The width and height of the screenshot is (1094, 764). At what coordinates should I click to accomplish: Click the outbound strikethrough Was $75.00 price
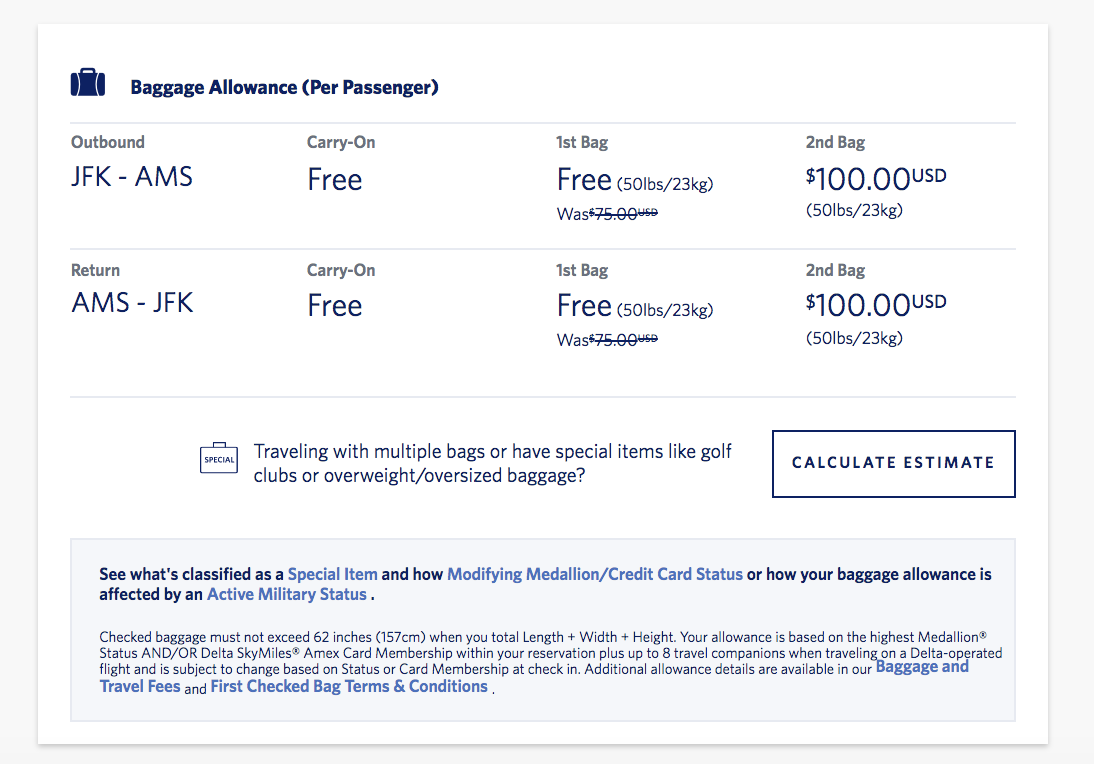tap(605, 213)
